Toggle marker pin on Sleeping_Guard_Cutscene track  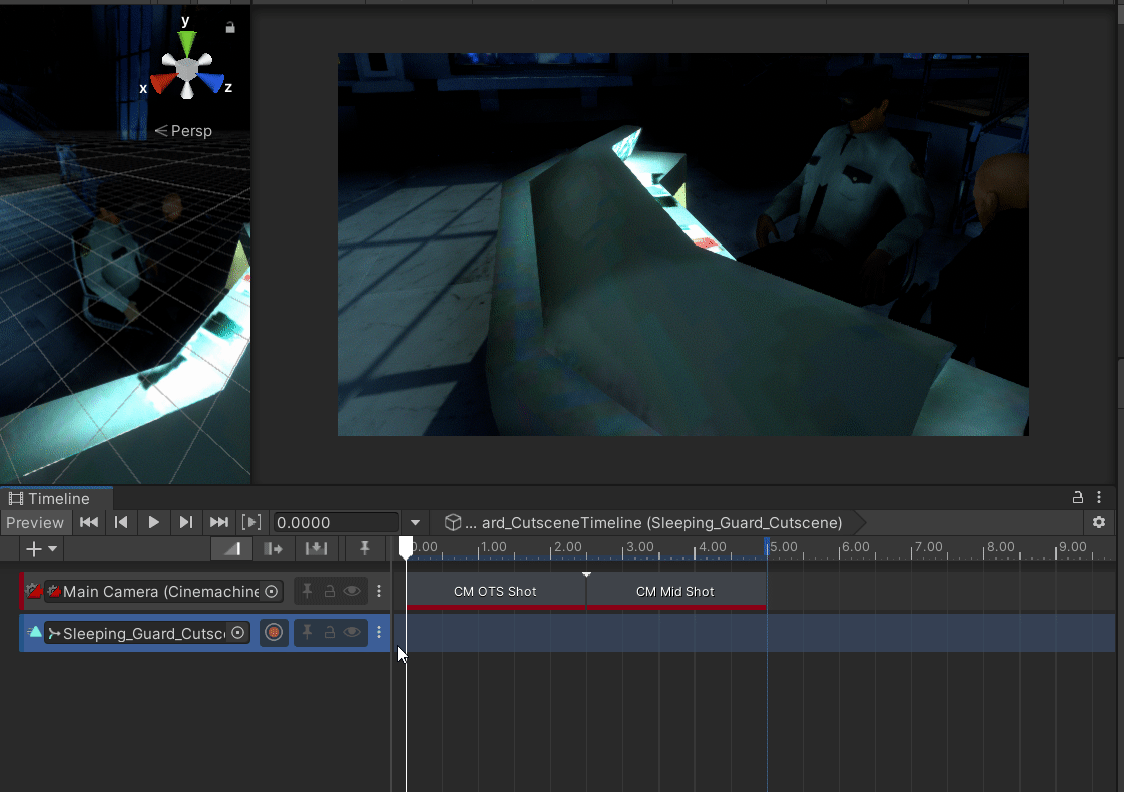tap(308, 633)
